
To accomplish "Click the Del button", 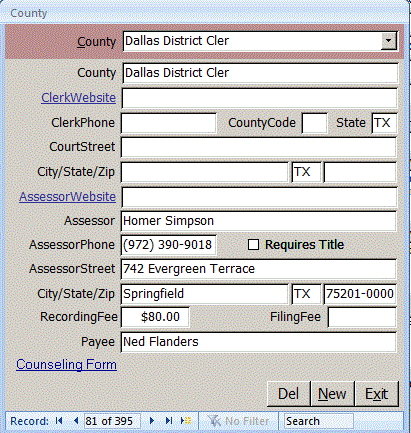I will pyautogui.click(x=289, y=394).
